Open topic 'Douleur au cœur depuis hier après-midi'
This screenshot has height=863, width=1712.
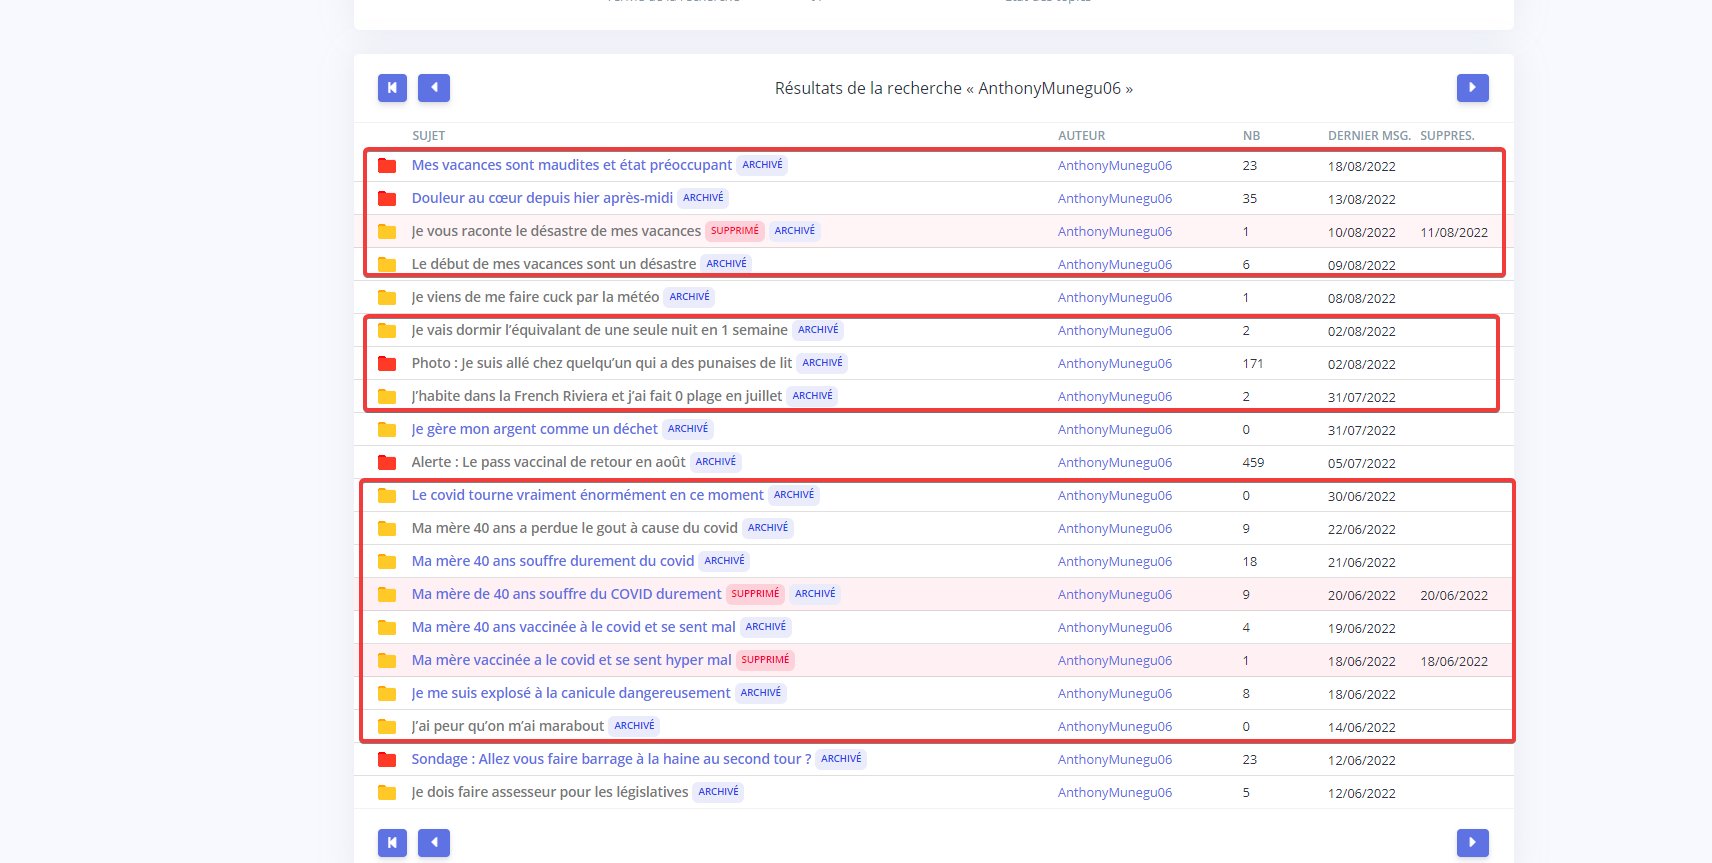[x=542, y=198]
